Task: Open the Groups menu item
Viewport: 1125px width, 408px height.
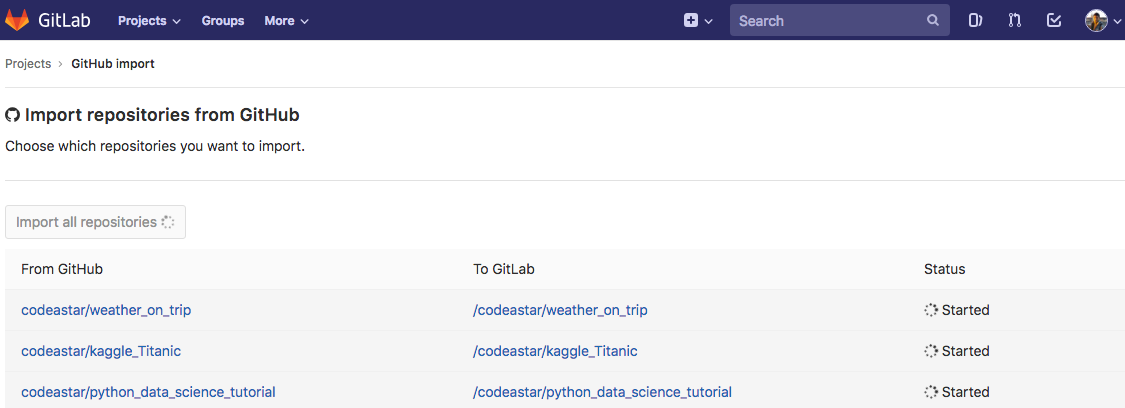Action: tap(223, 20)
